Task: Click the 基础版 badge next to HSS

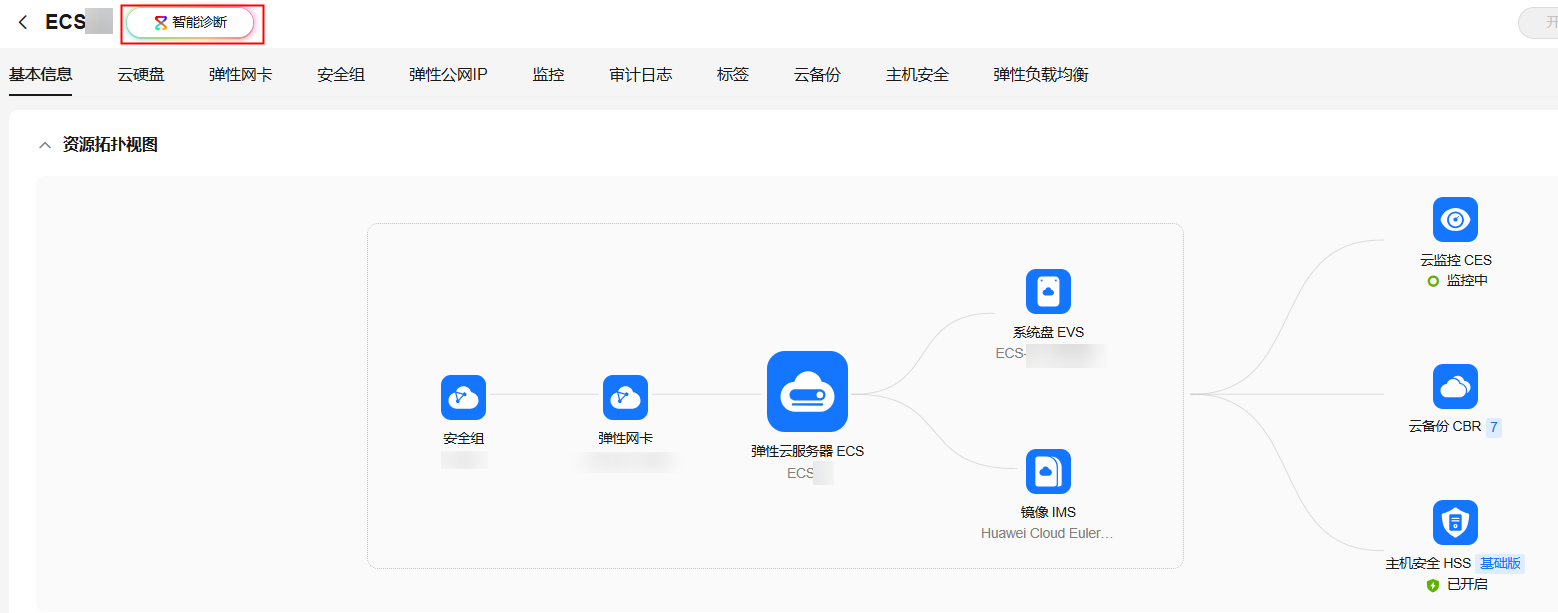Action: [x=1500, y=563]
